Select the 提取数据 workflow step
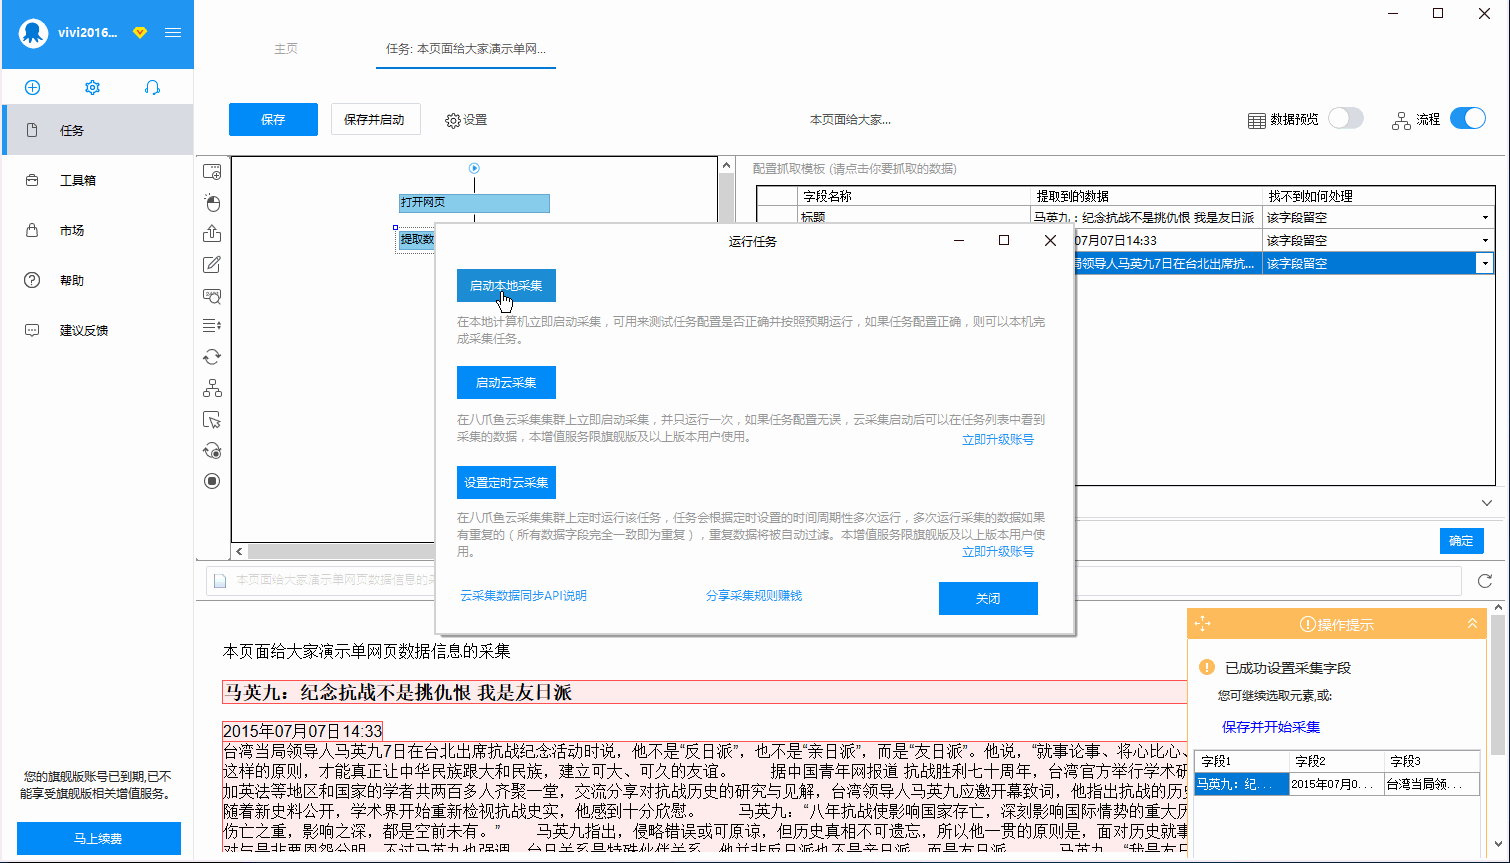The width and height of the screenshot is (1510, 863). (417, 240)
